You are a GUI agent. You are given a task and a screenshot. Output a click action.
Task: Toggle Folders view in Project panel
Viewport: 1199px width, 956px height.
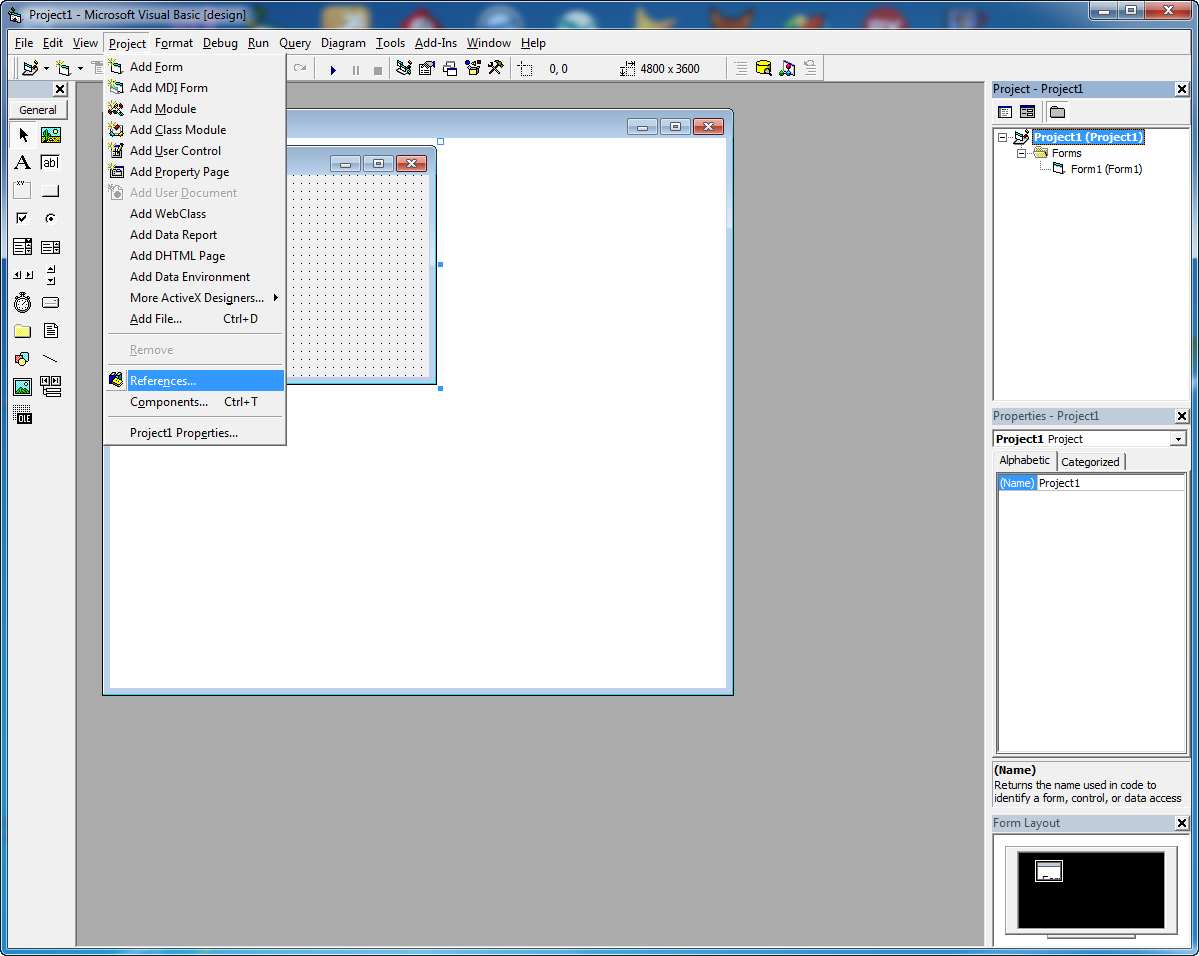[x=1058, y=112]
